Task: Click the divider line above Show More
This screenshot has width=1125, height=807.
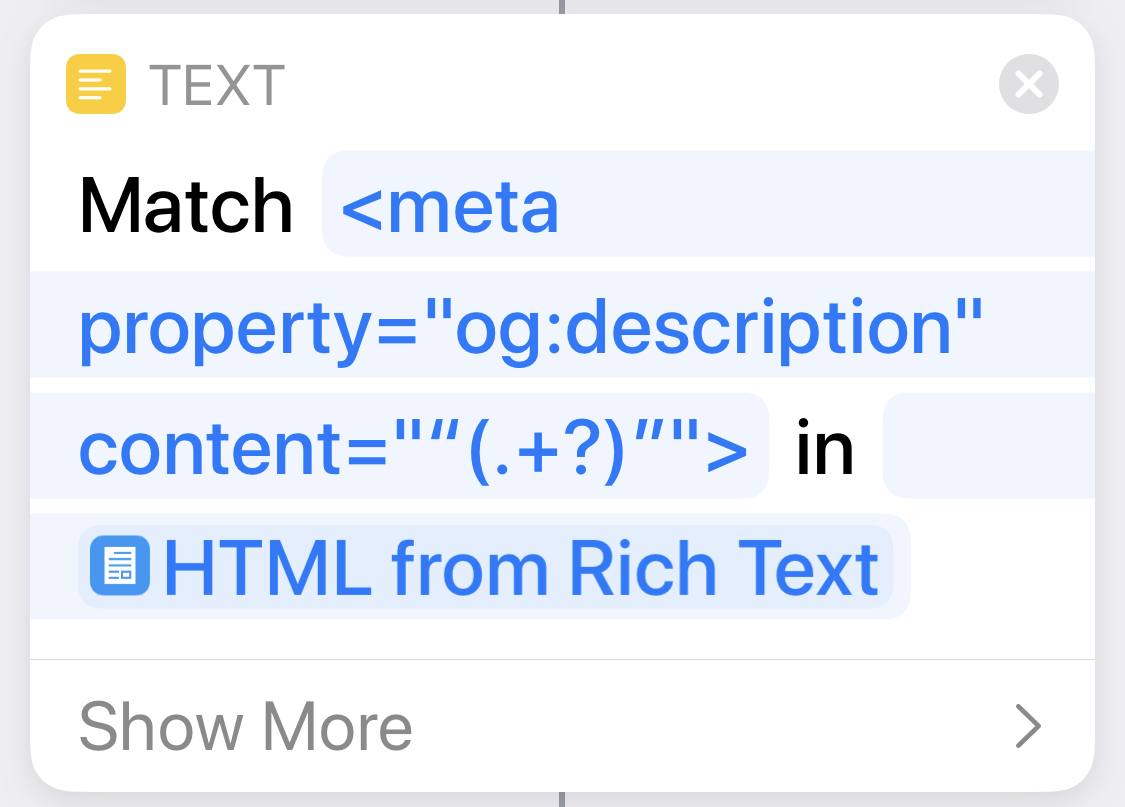Action: coord(562,660)
